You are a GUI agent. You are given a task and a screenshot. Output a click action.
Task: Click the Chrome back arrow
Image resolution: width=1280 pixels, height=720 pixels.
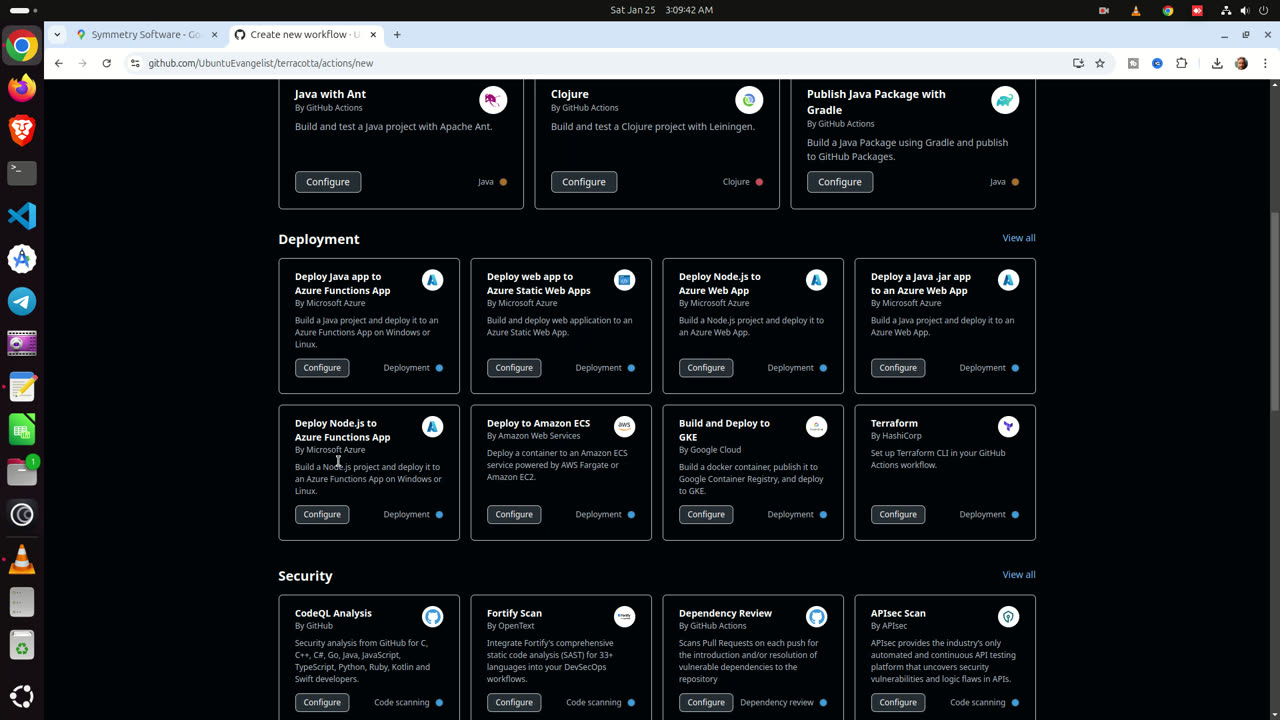point(59,63)
